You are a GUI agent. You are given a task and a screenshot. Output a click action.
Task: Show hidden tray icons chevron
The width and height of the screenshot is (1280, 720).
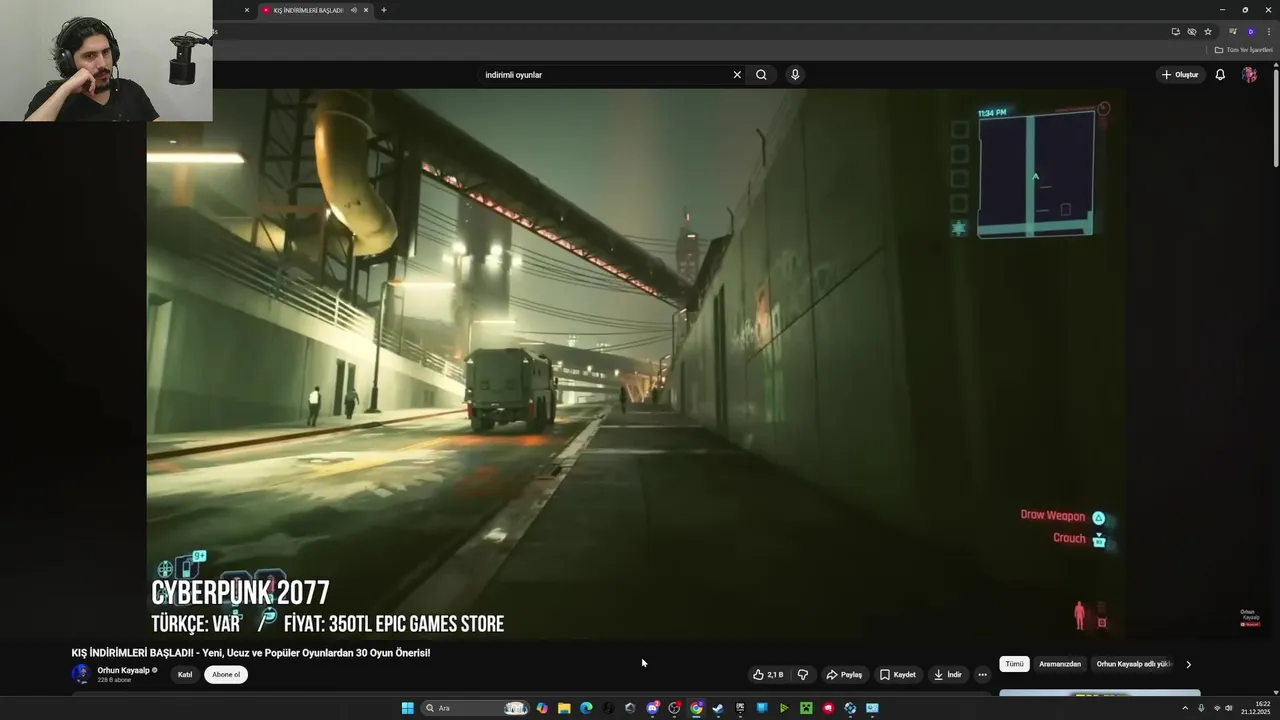coord(1185,708)
